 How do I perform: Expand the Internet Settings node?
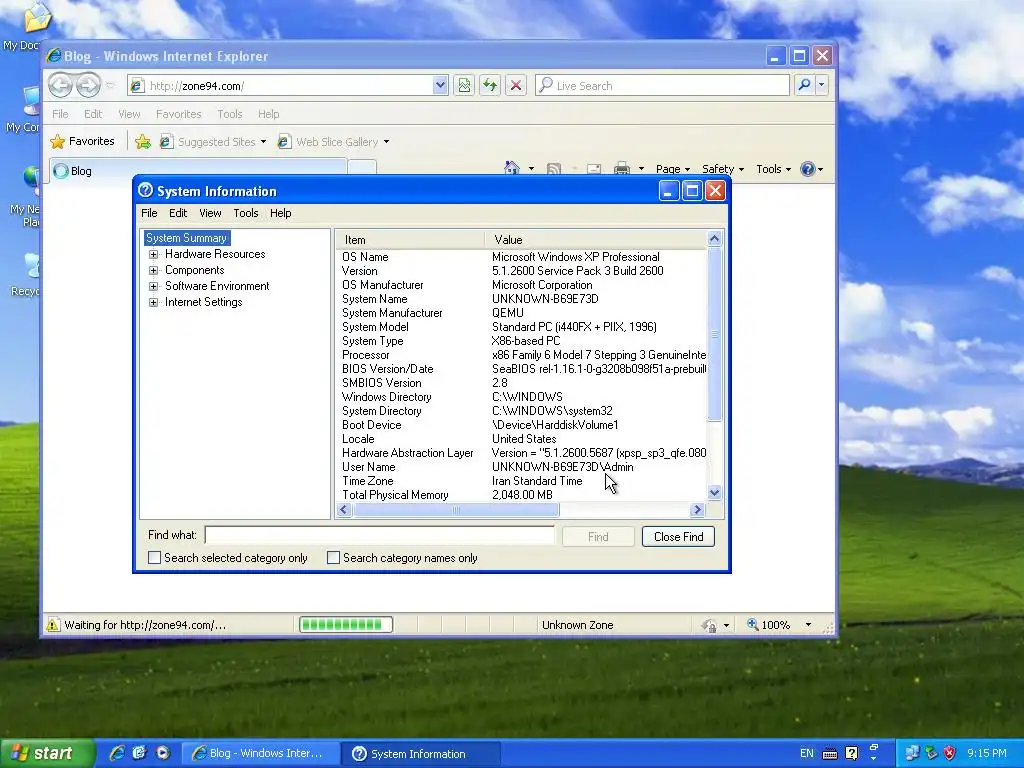point(153,302)
